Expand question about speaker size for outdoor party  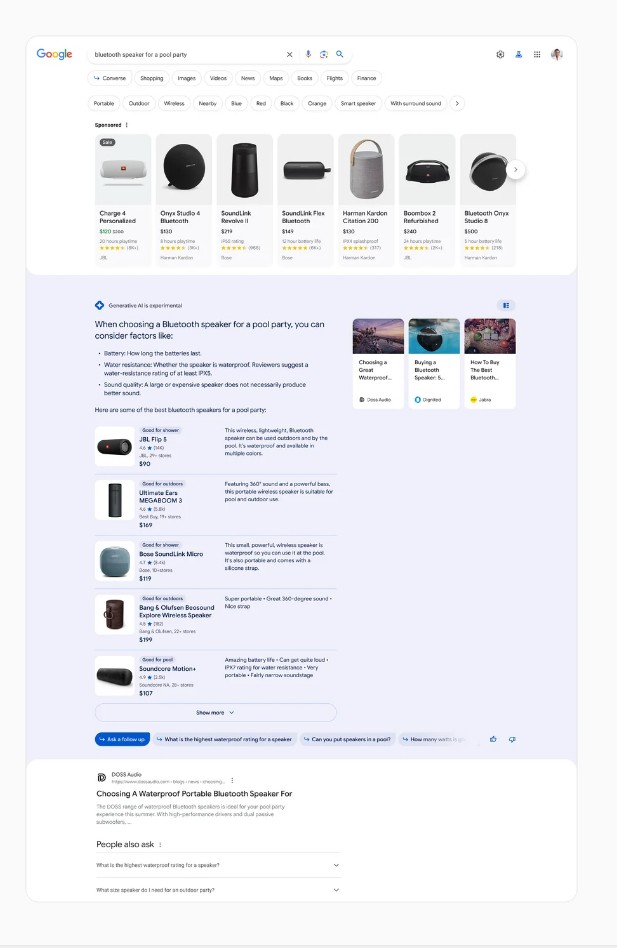click(218, 890)
